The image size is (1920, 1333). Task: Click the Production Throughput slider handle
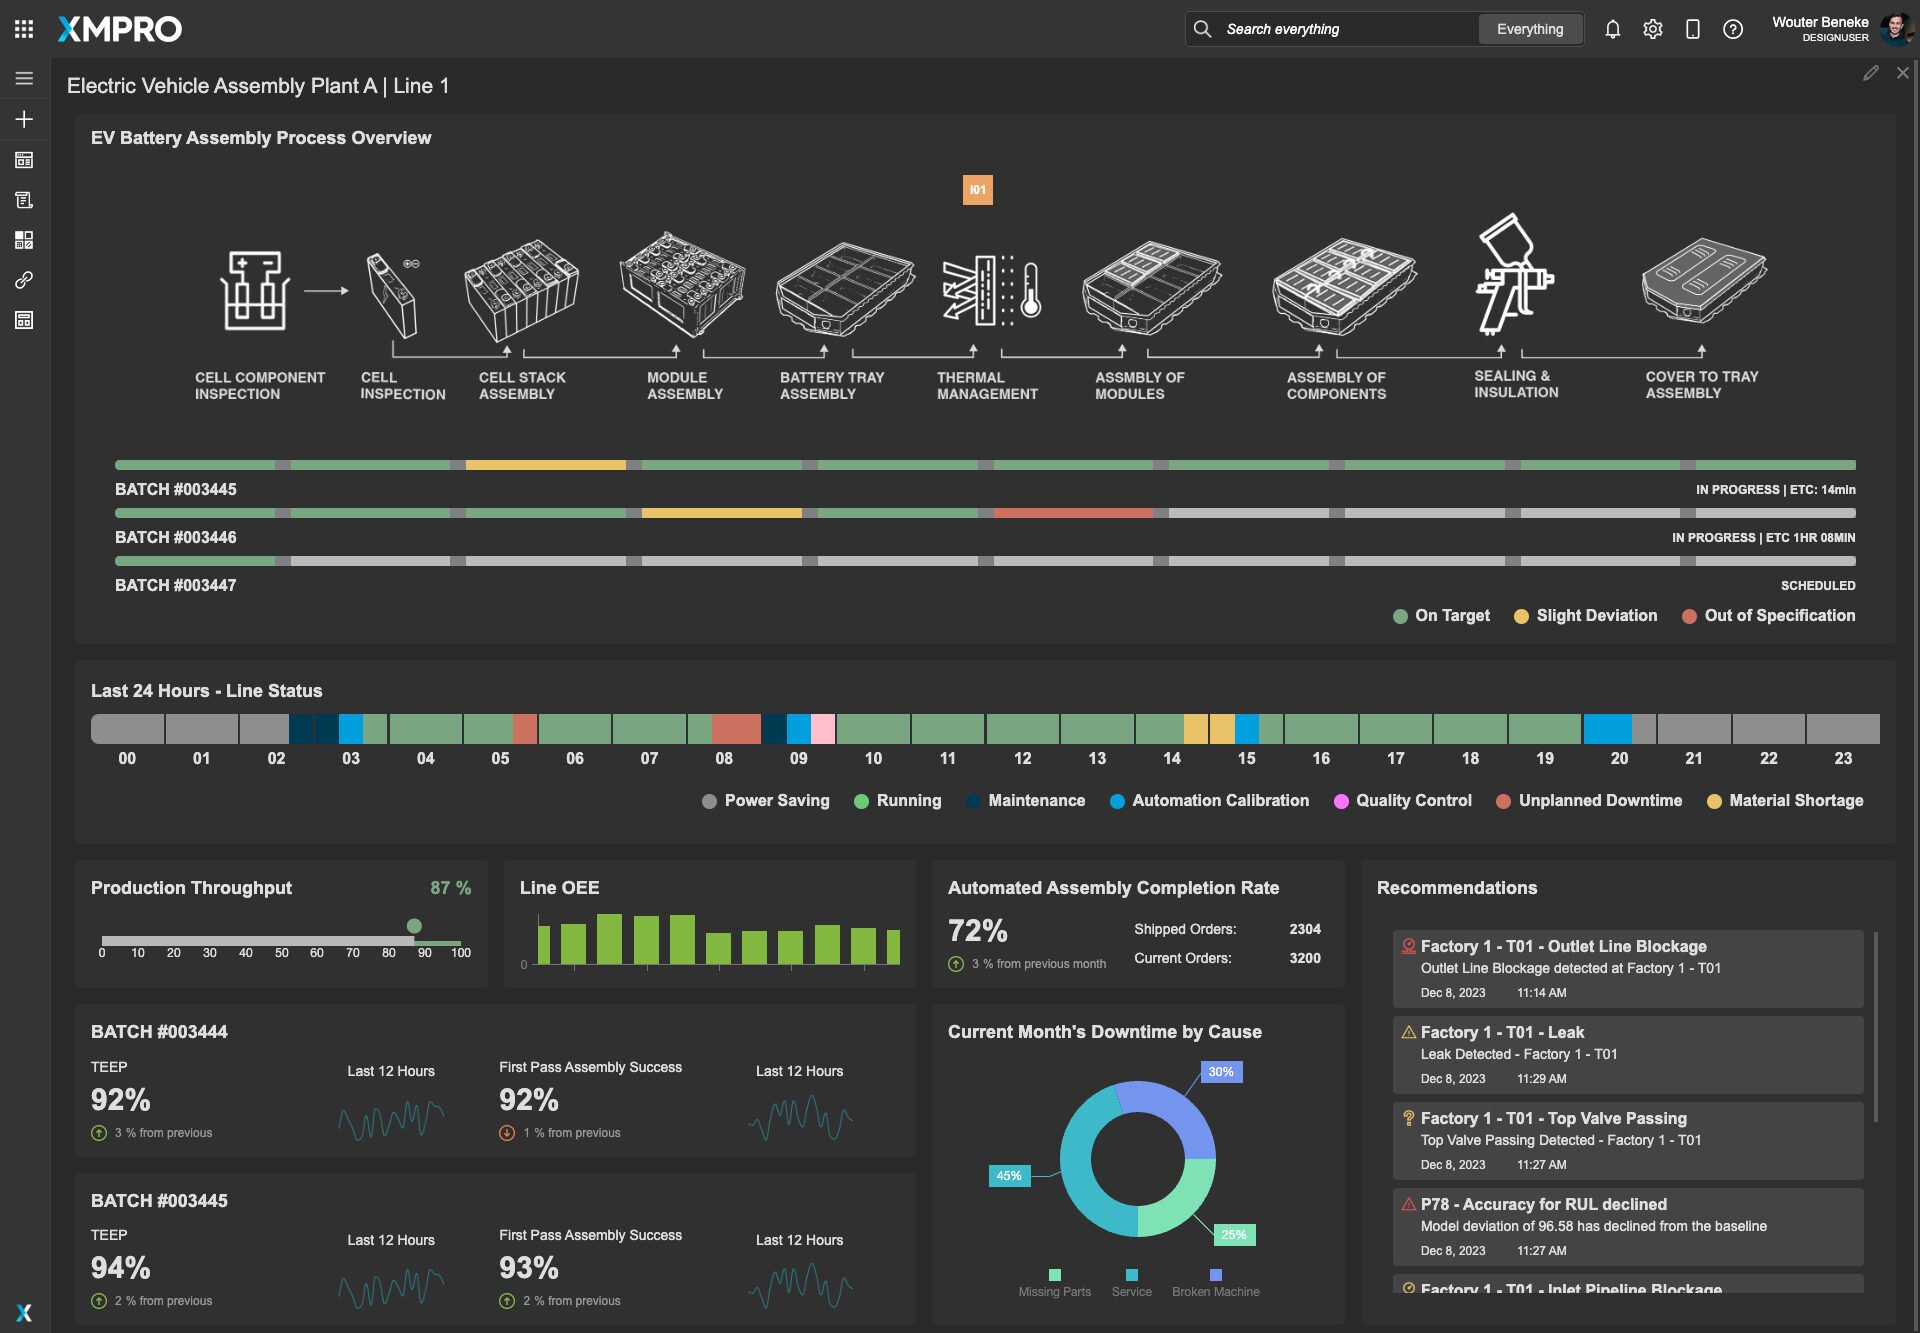(x=414, y=926)
